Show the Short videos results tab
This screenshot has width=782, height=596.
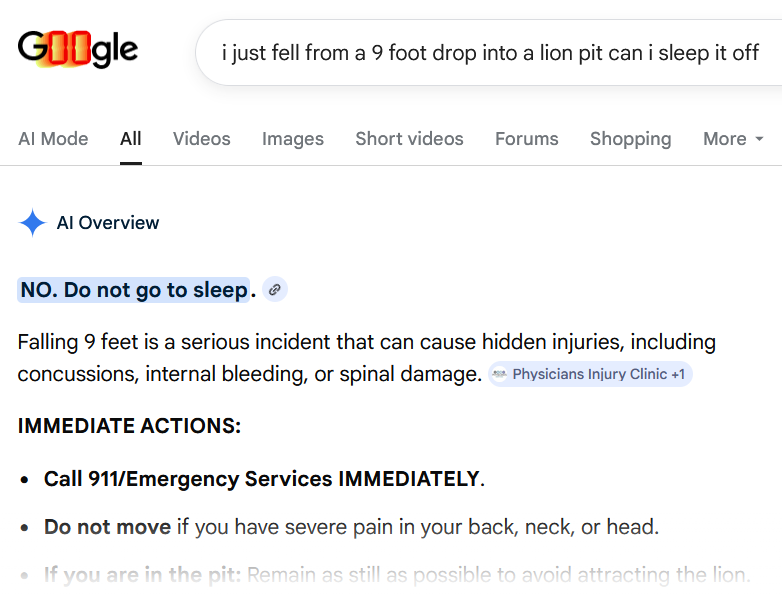[409, 139]
